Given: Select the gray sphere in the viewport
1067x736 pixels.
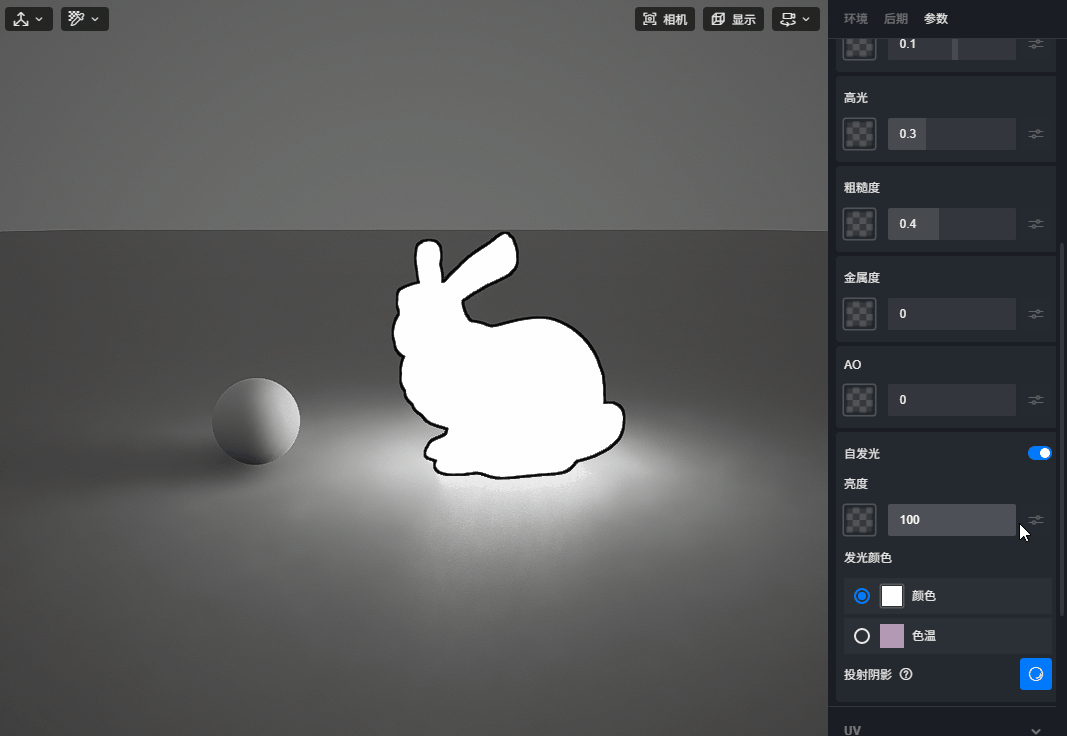Looking at the screenshot, I should (256, 421).
